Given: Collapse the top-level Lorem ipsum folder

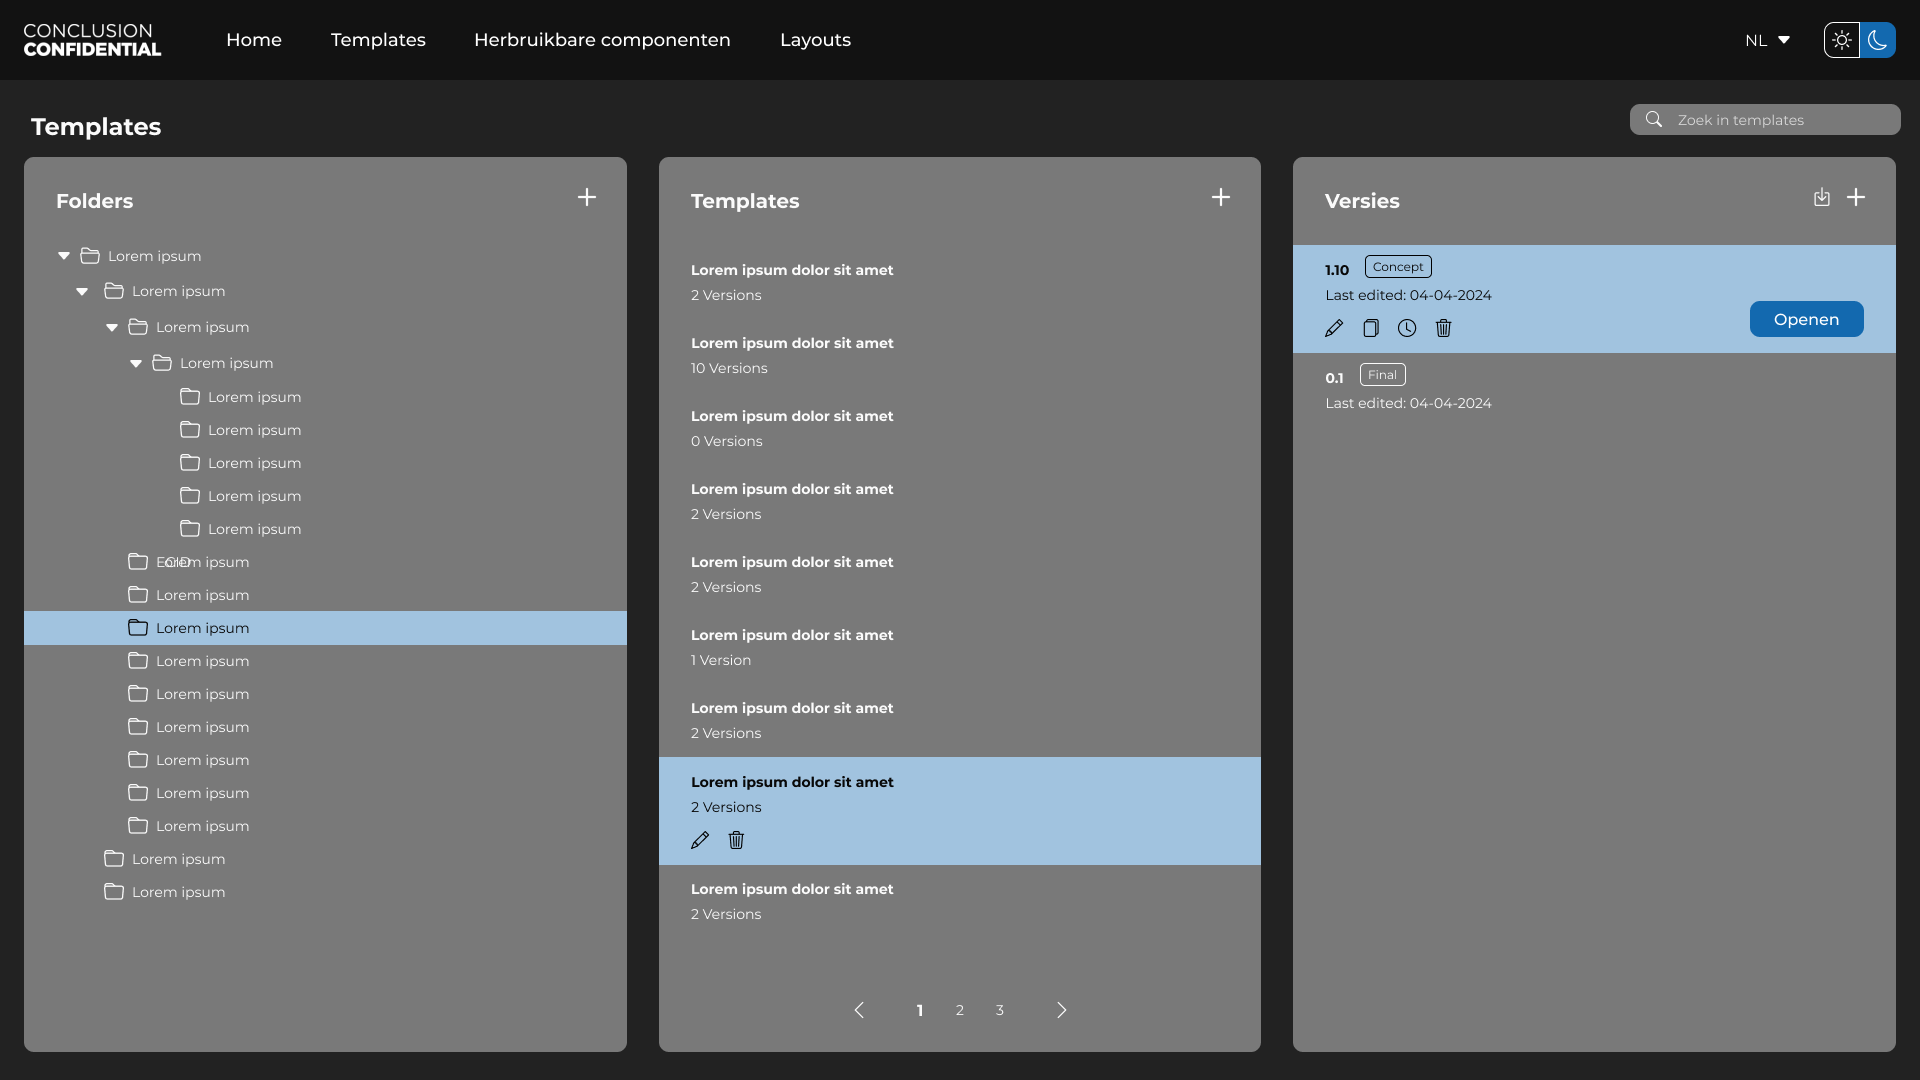Looking at the screenshot, I should tap(64, 256).
